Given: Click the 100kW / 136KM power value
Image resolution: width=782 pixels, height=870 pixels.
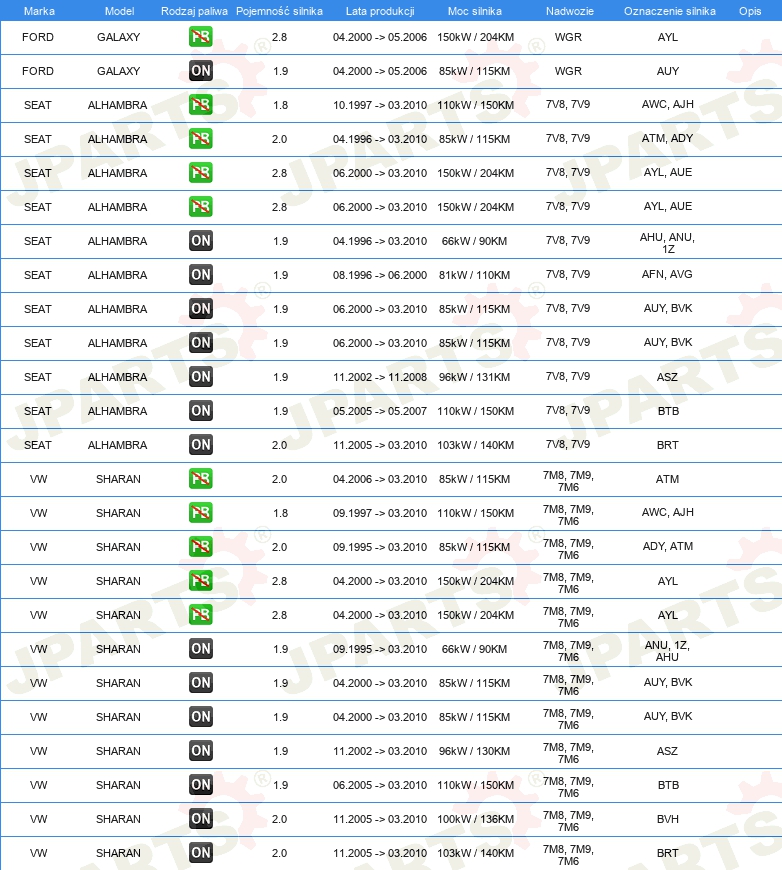Looking at the screenshot, I should tap(475, 818).
